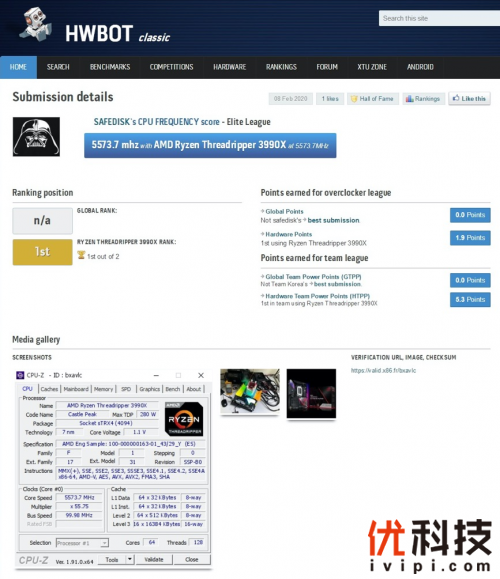Select the CPU tab in CPU-Z
The image size is (500, 579).
tap(28, 389)
